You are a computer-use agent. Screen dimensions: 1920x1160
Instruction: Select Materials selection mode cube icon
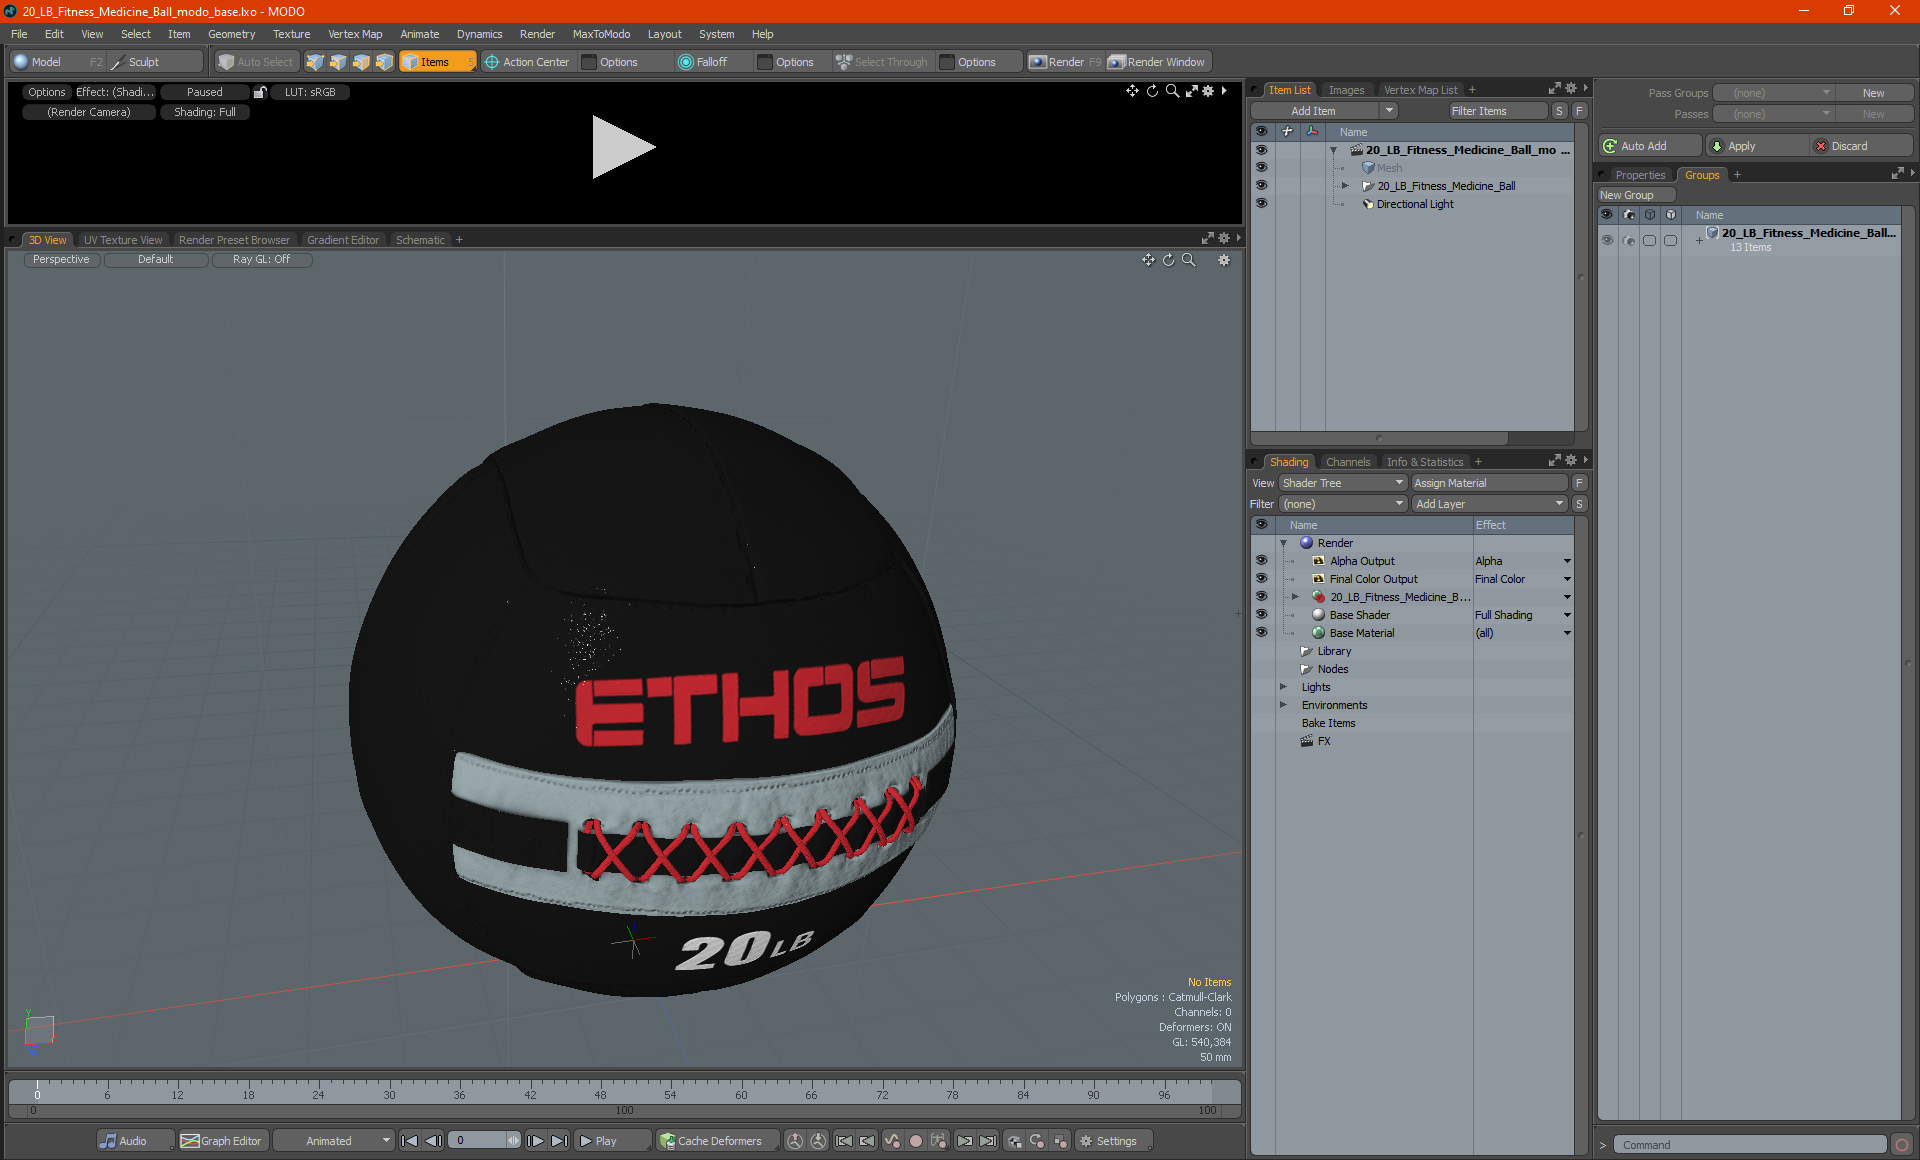click(x=384, y=62)
